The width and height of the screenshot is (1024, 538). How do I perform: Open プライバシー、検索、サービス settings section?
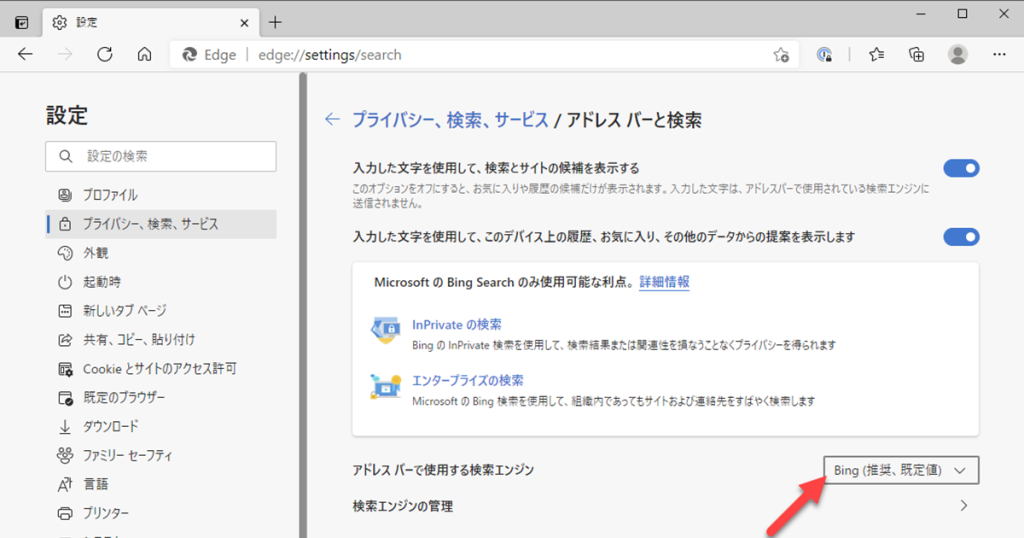coord(161,224)
